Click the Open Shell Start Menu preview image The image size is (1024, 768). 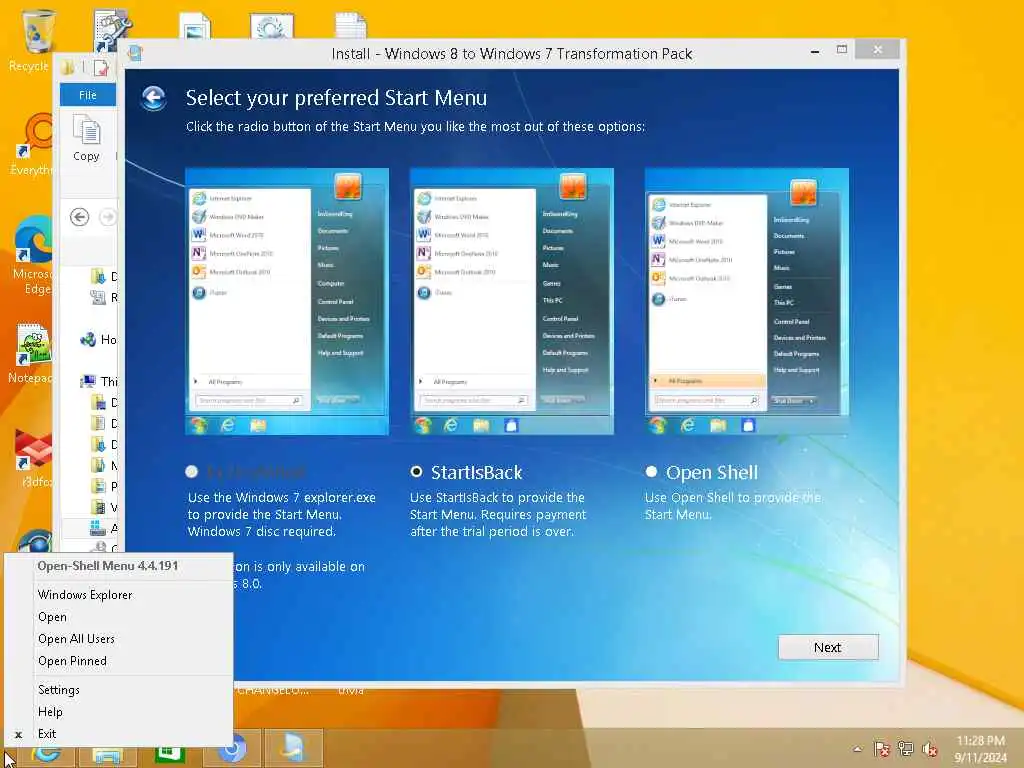746,302
